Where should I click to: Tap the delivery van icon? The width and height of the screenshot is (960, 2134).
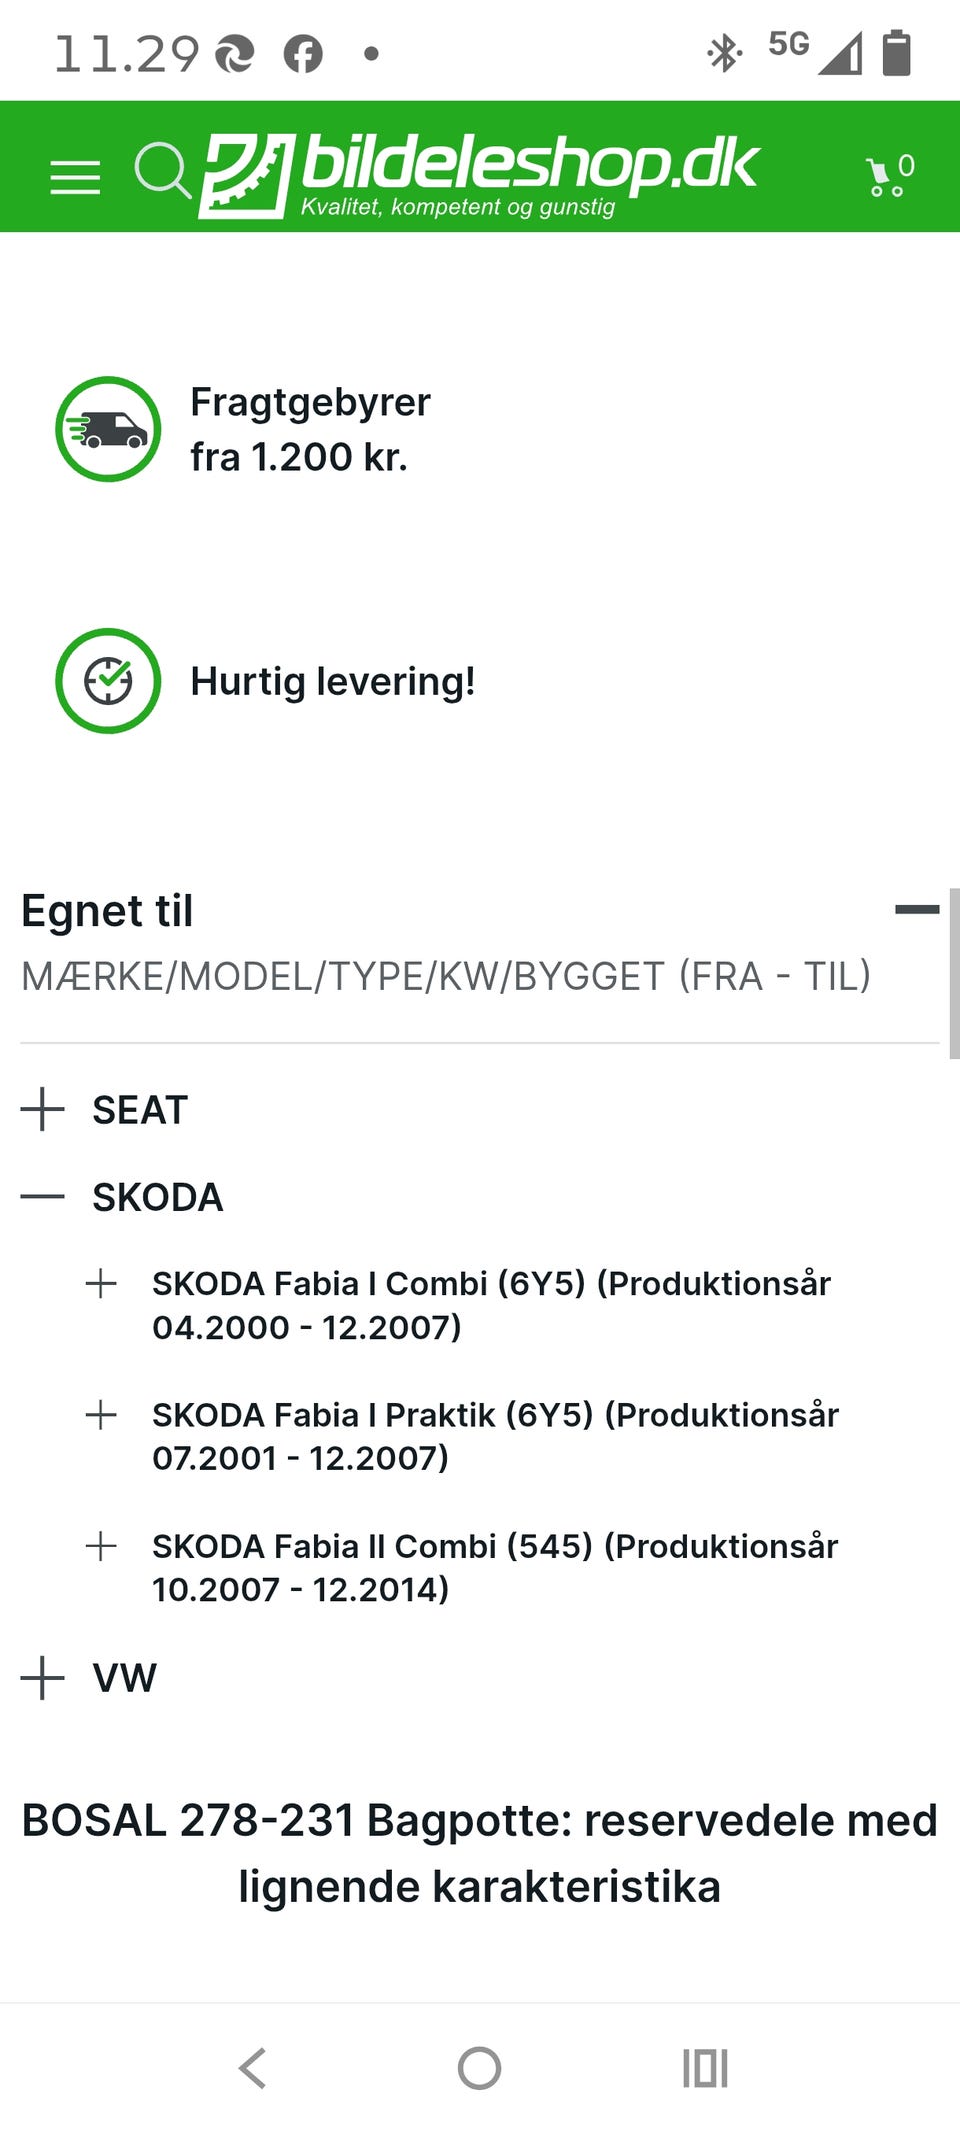point(108,429)
